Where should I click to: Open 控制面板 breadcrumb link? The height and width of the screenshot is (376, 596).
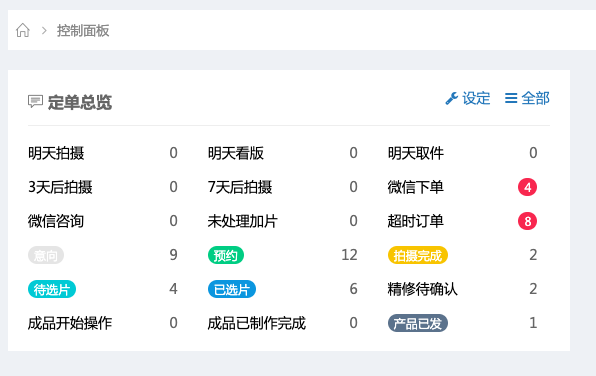[83, 31]
